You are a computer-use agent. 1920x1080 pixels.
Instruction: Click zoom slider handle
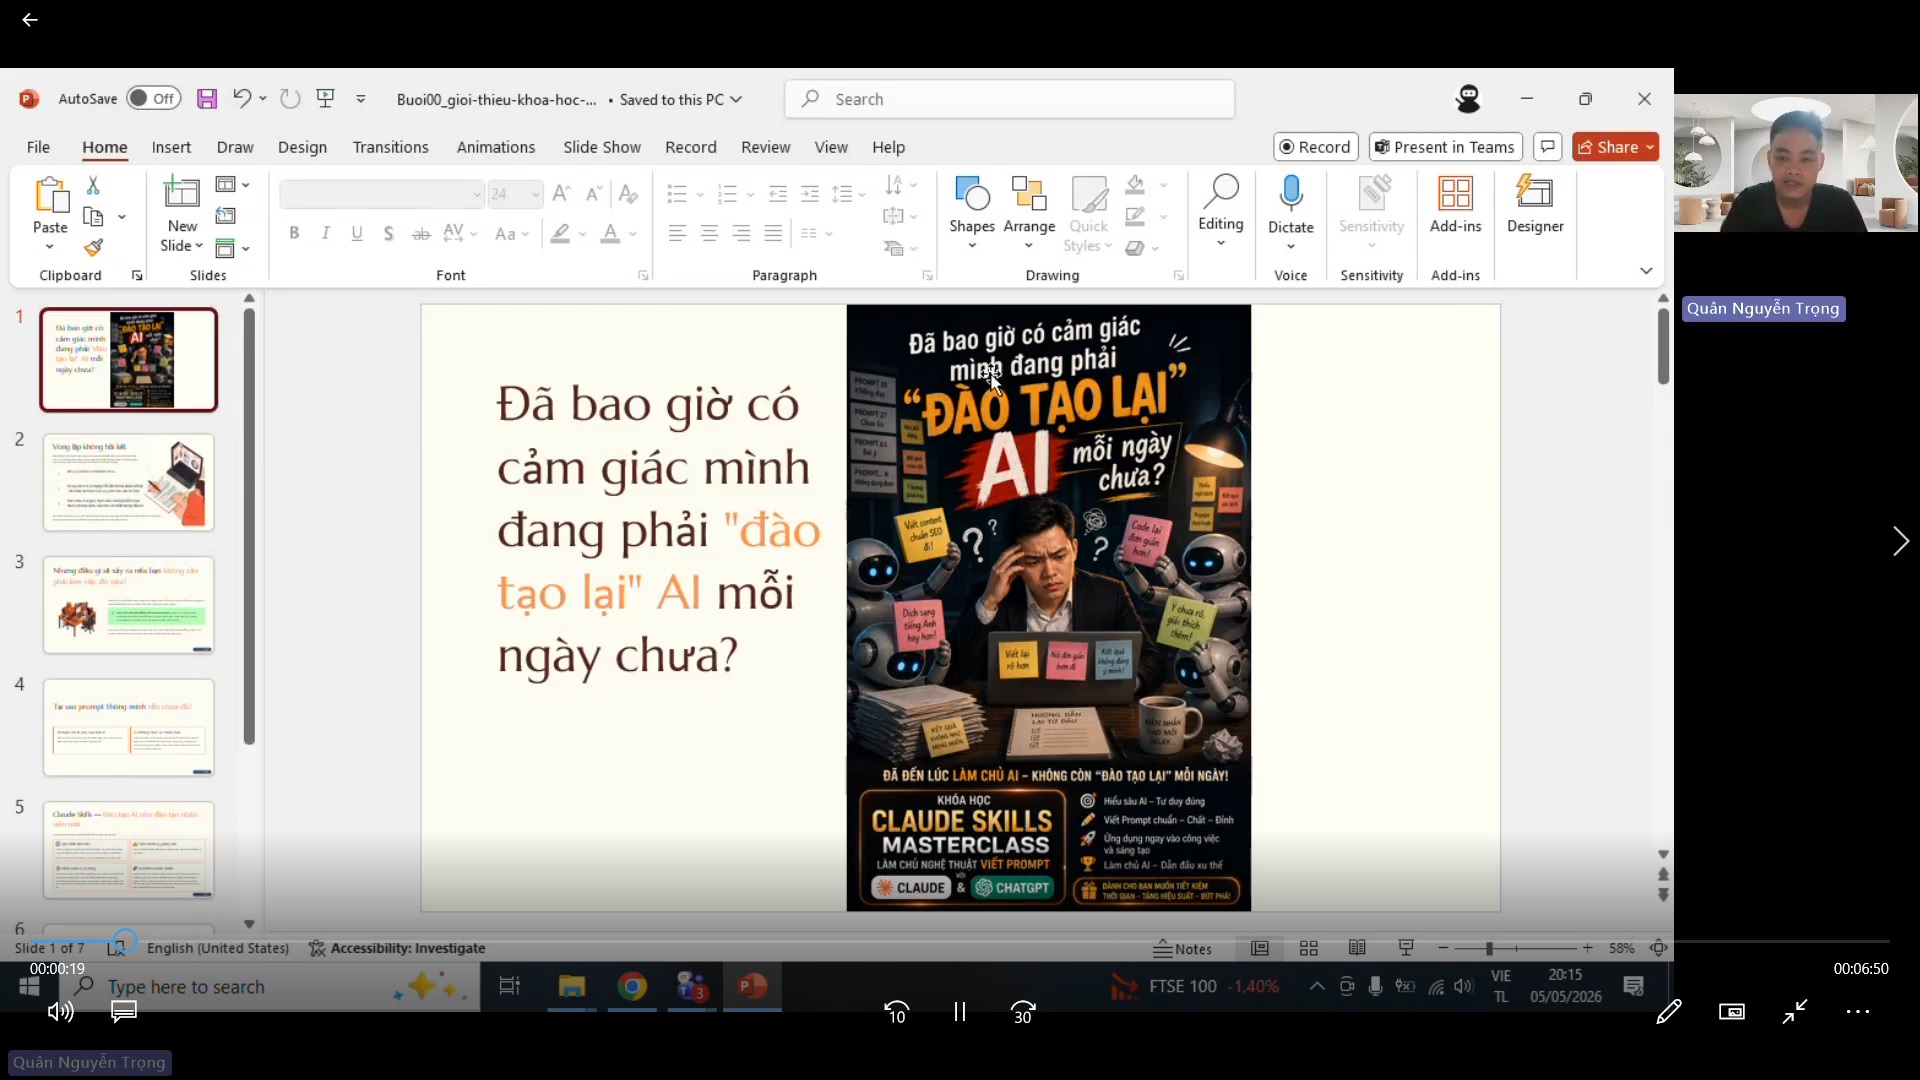tap(1489, 948)
